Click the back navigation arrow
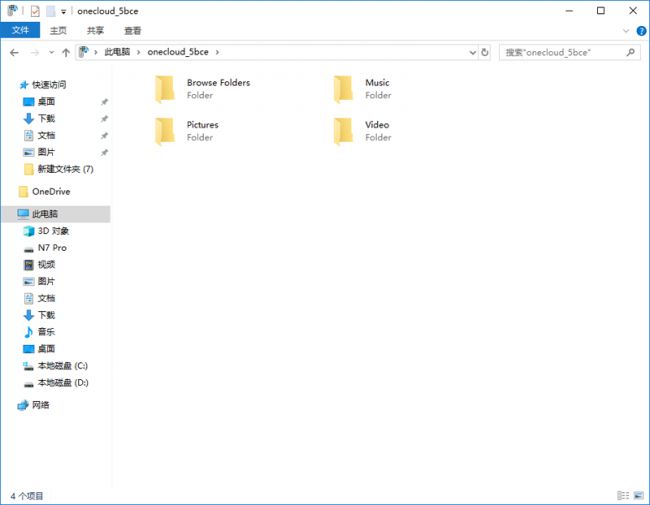 tap(14, 52)
